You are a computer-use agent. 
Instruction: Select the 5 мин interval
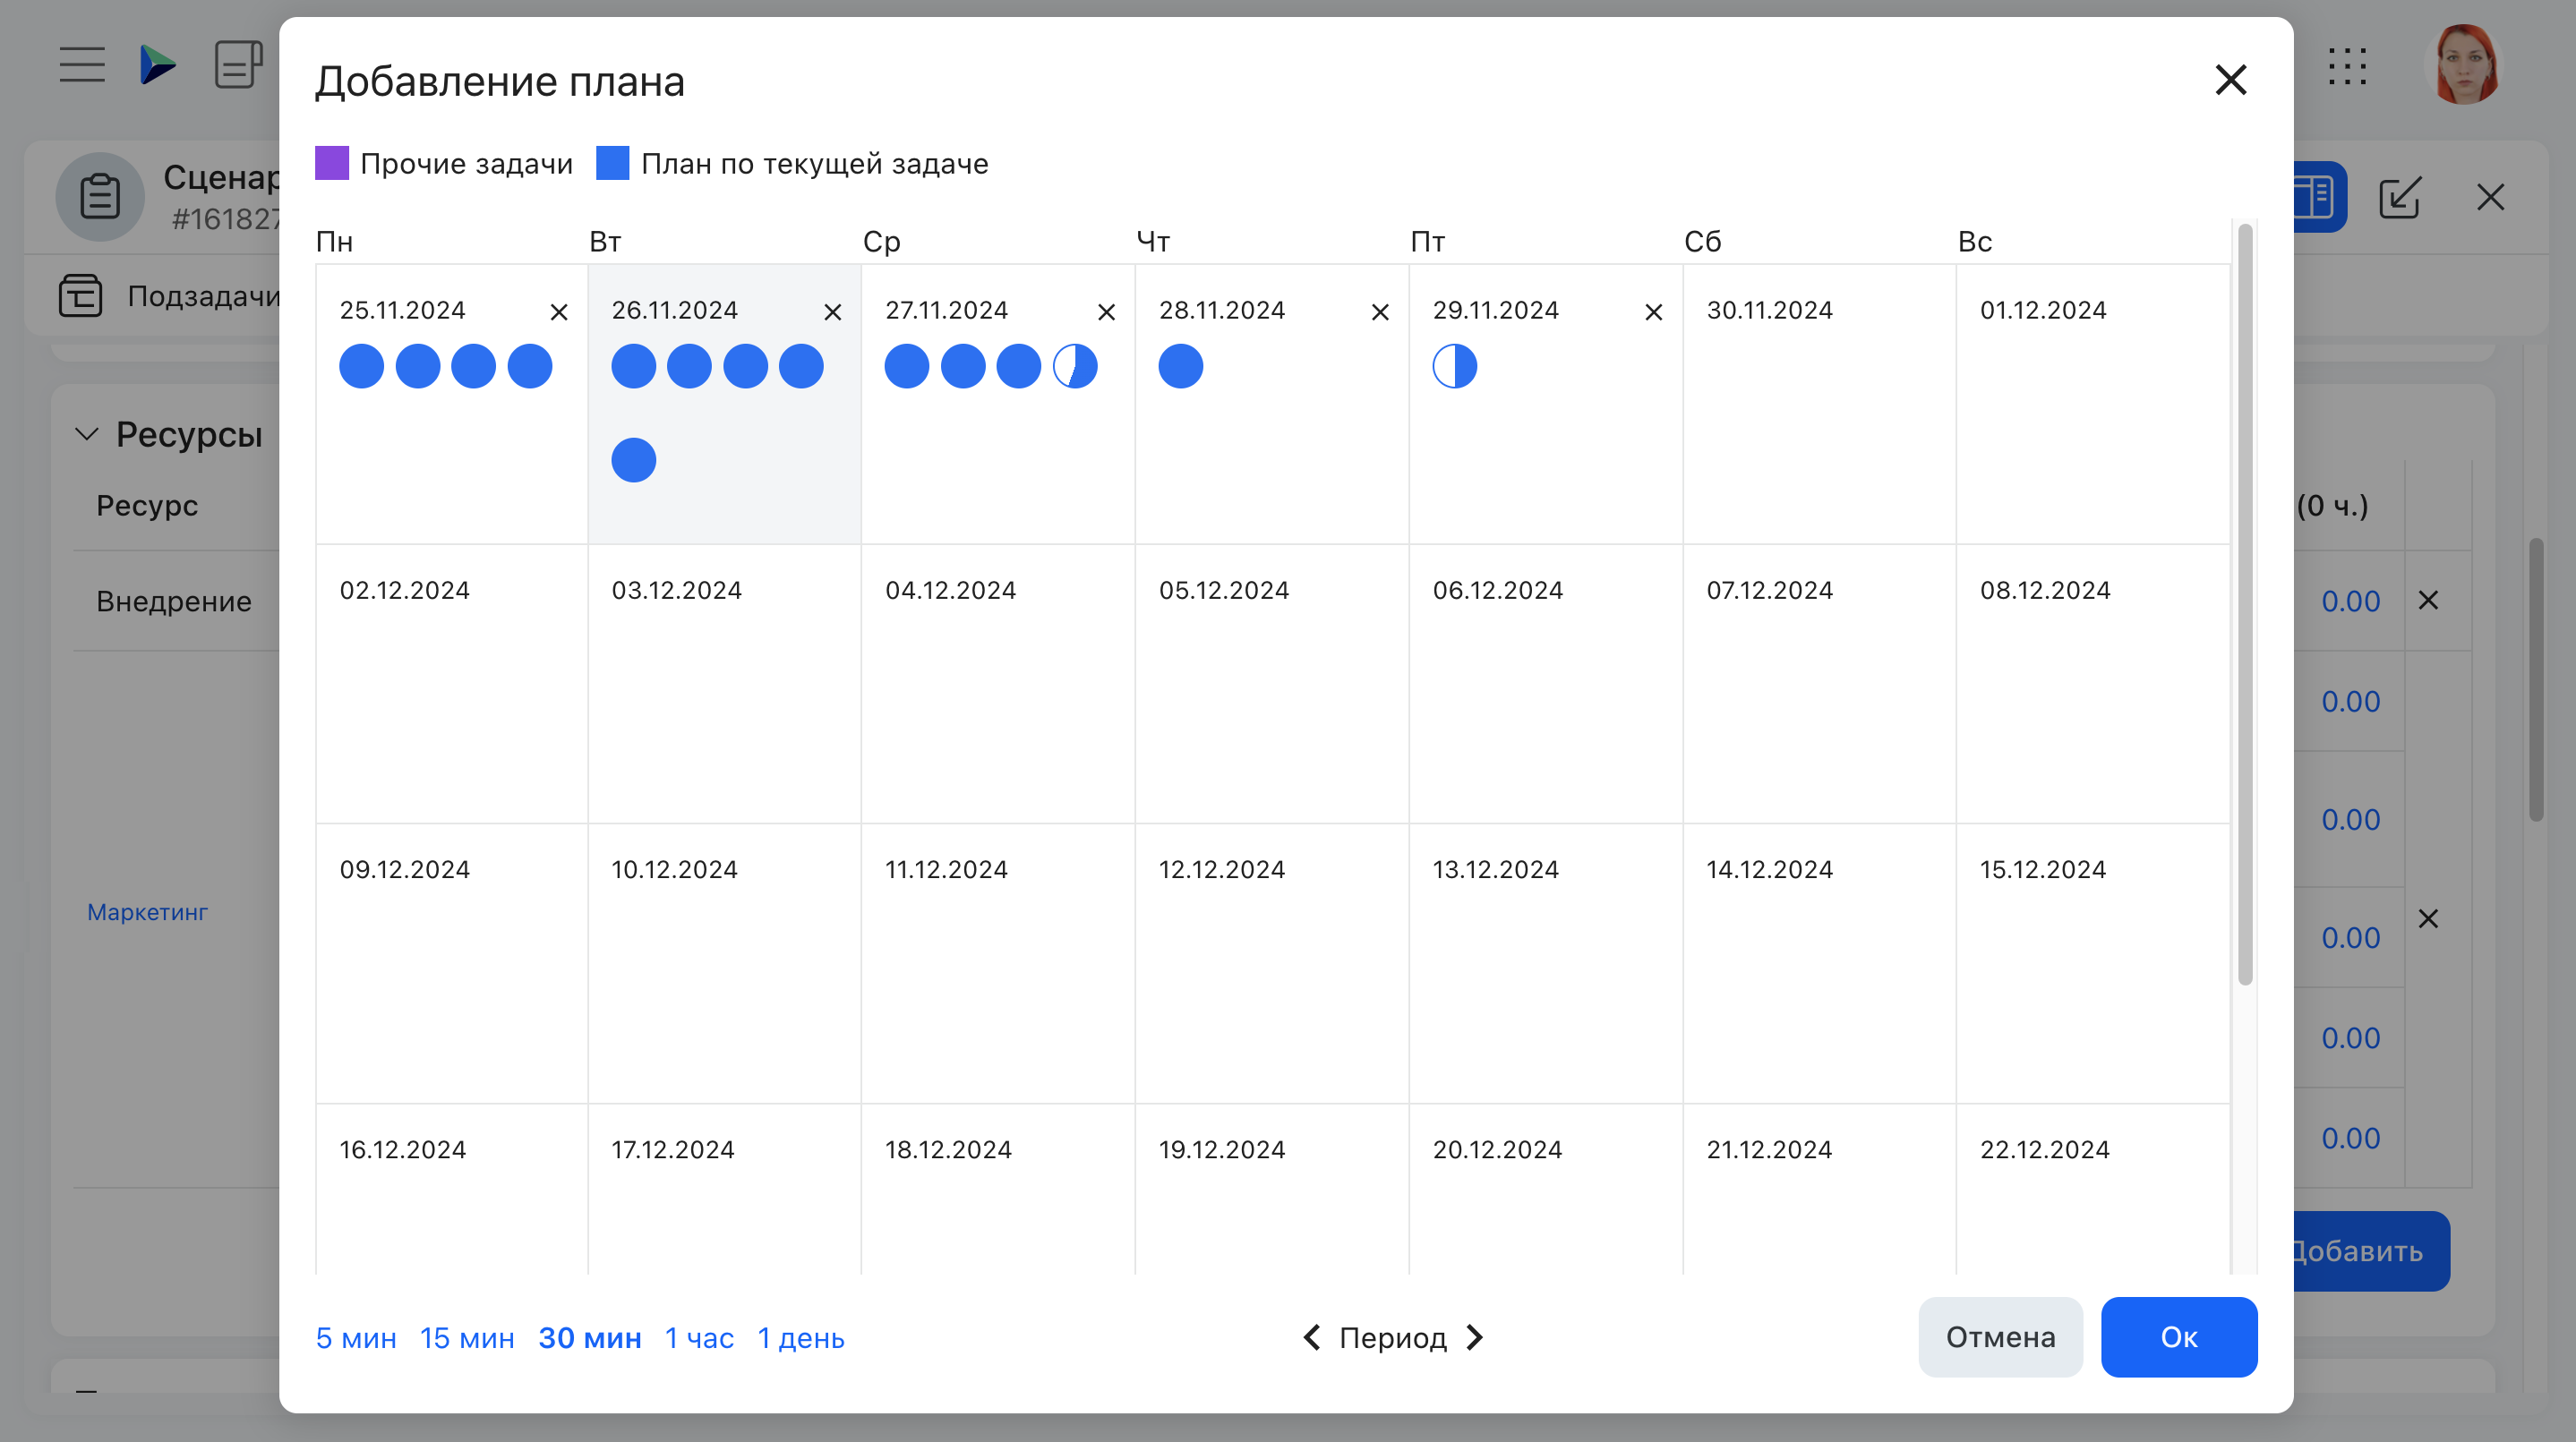pos(356,1338)
